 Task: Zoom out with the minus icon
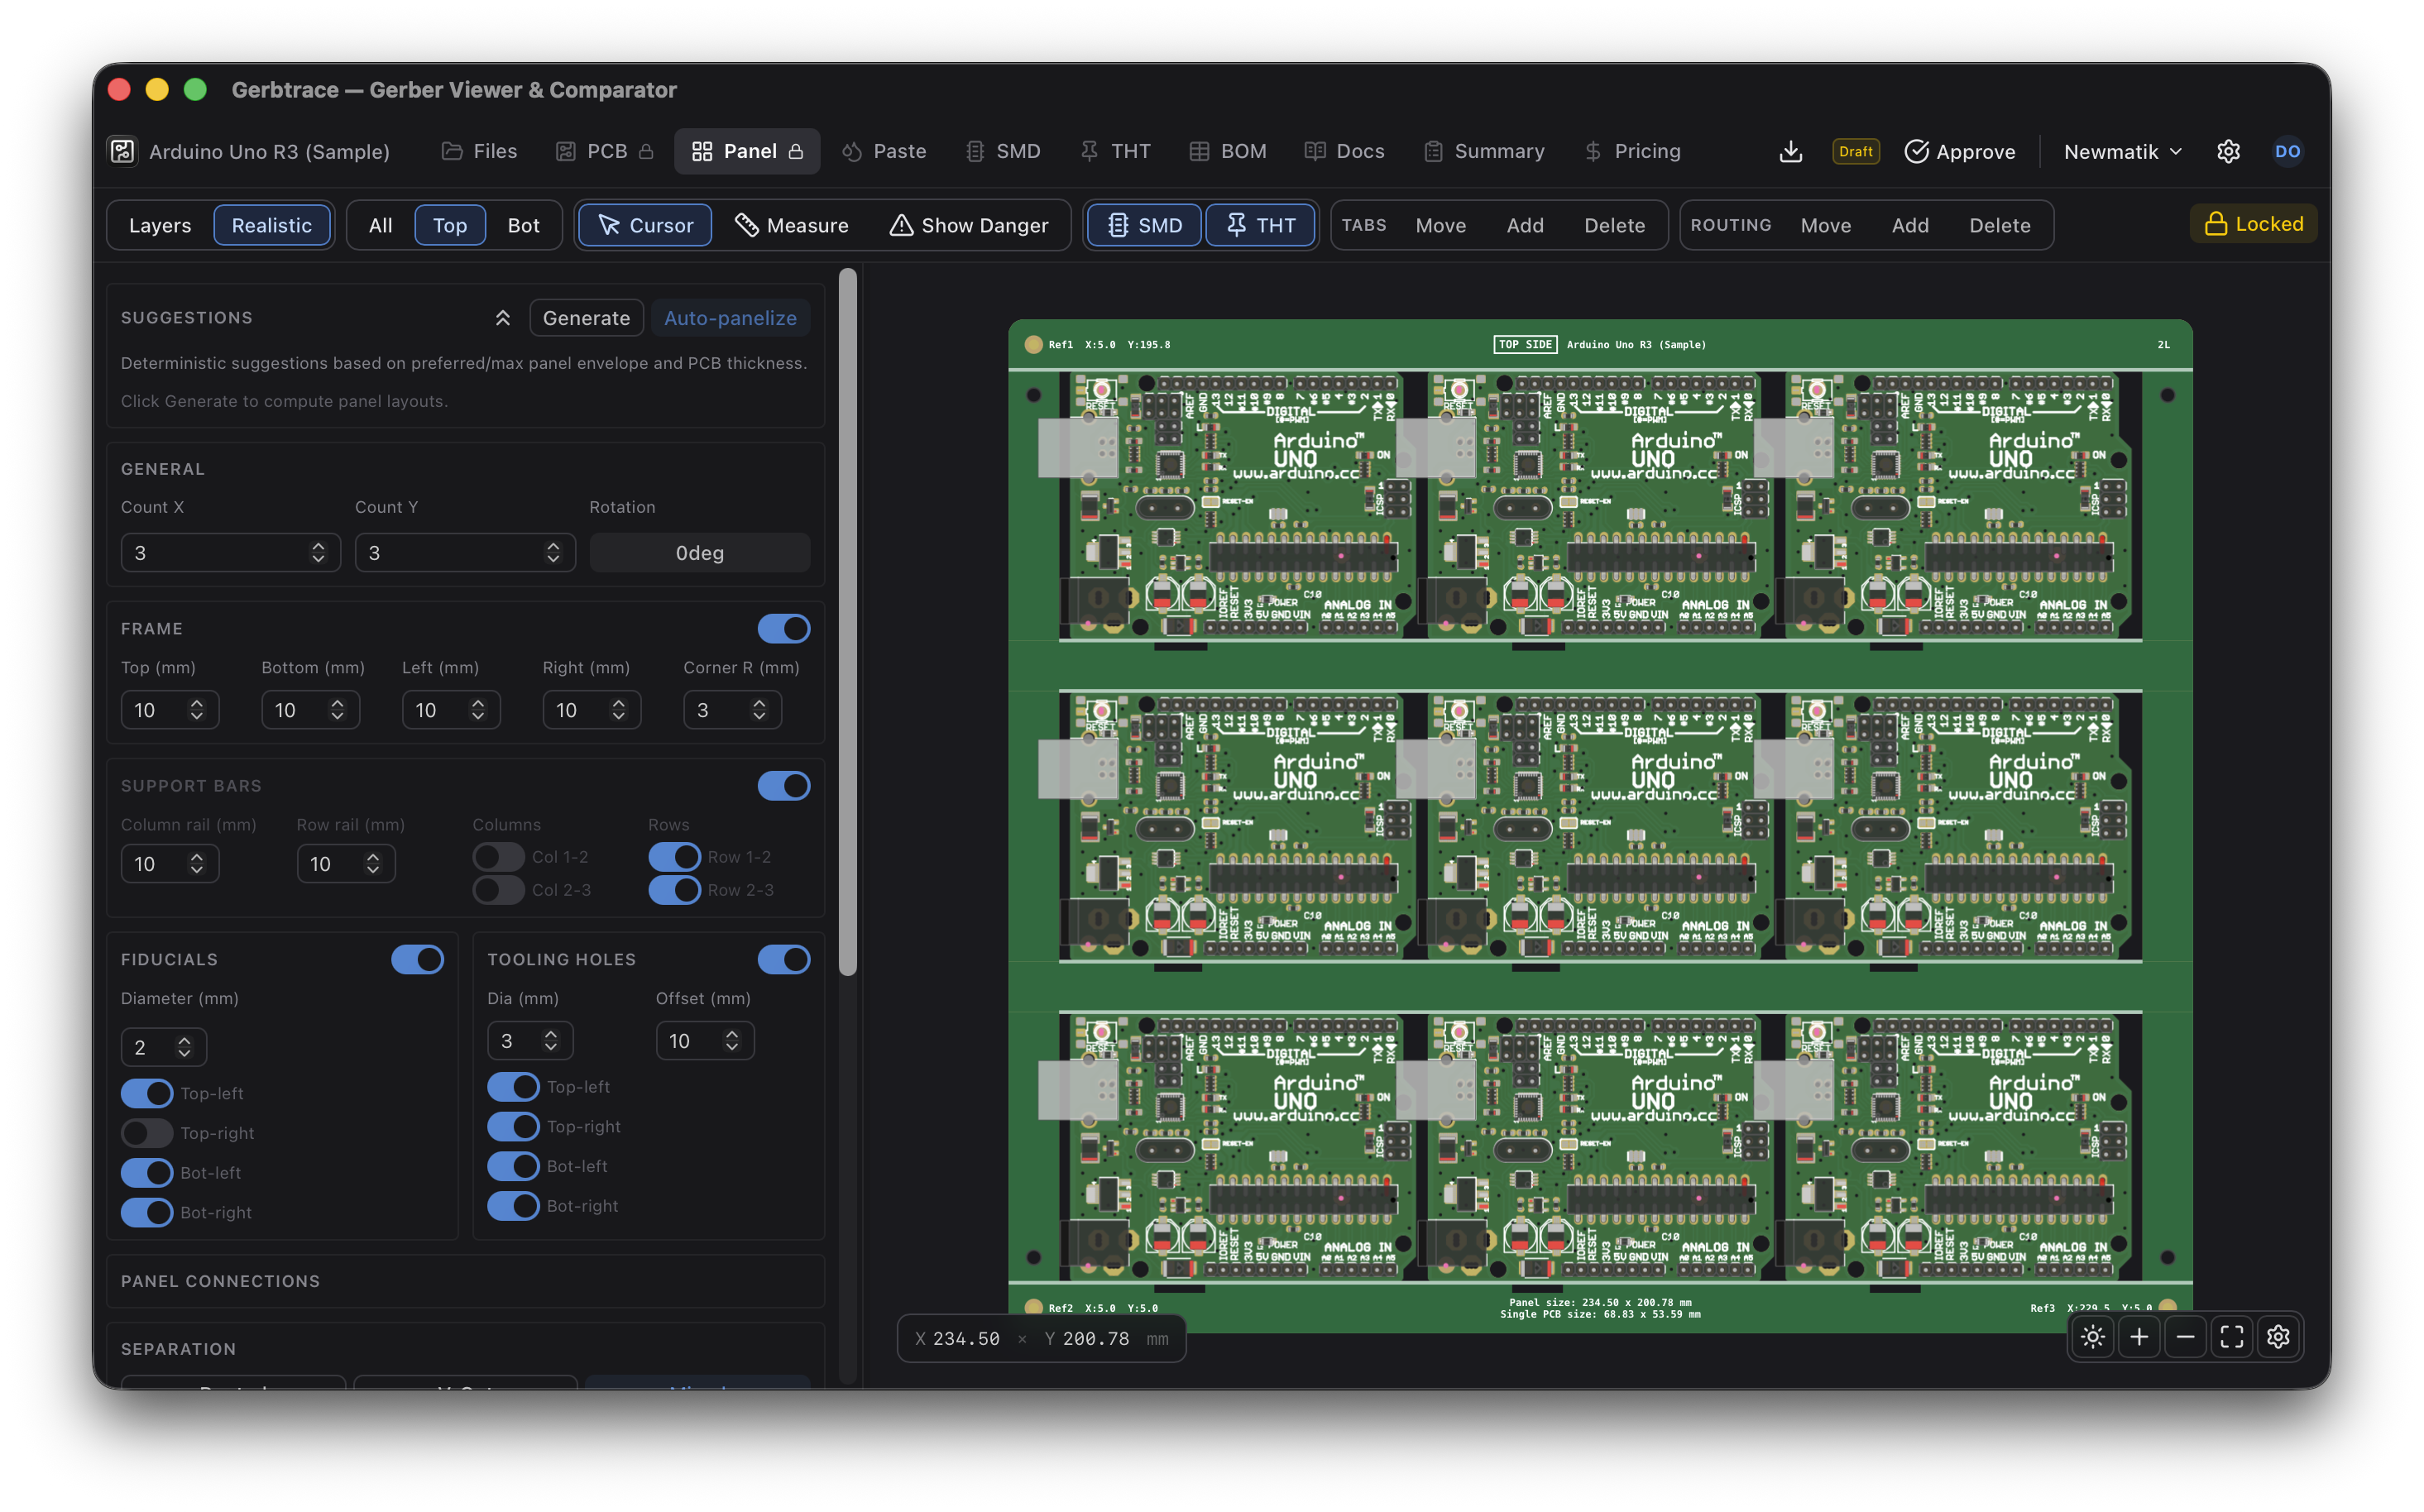tap(2185, 1337)
